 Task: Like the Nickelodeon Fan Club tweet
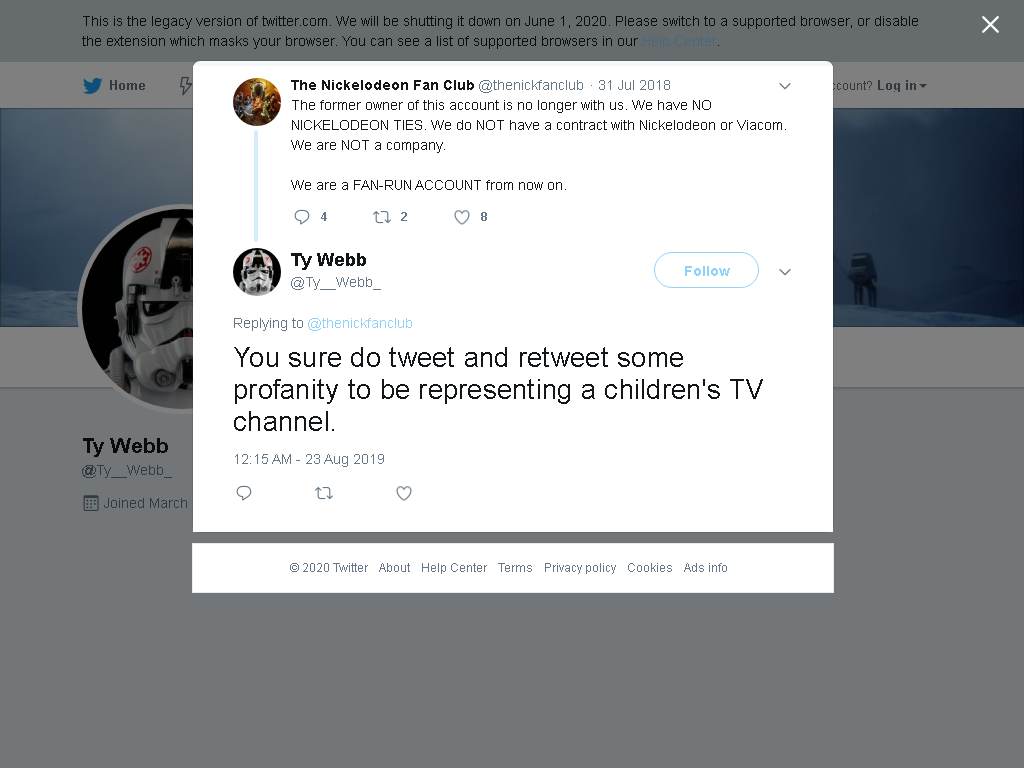462,217
